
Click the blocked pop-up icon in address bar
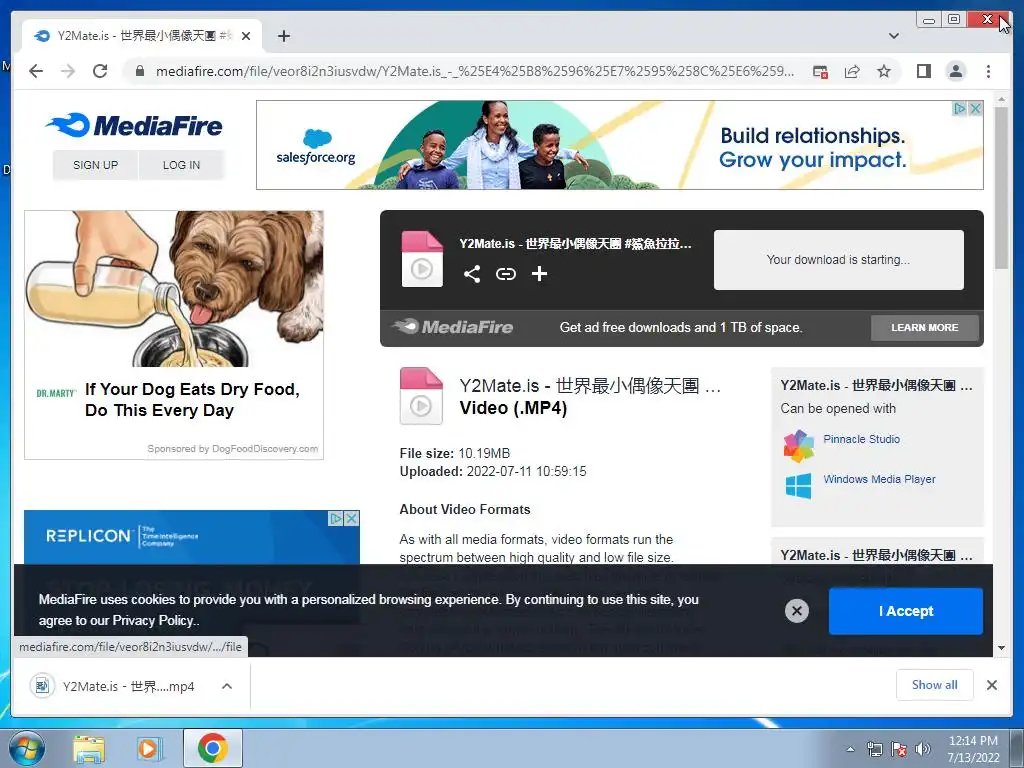click(x=820, y=72)
